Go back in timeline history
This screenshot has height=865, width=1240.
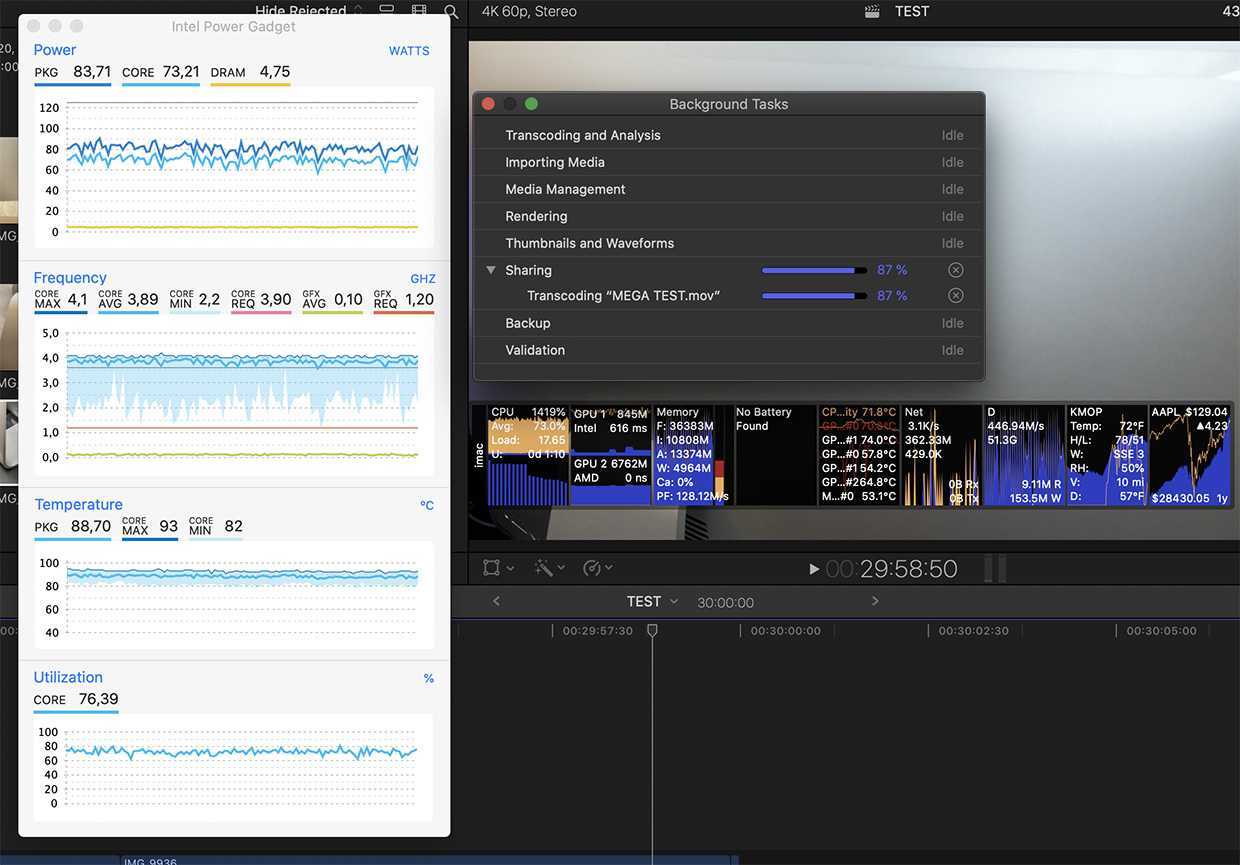point(496,601)
